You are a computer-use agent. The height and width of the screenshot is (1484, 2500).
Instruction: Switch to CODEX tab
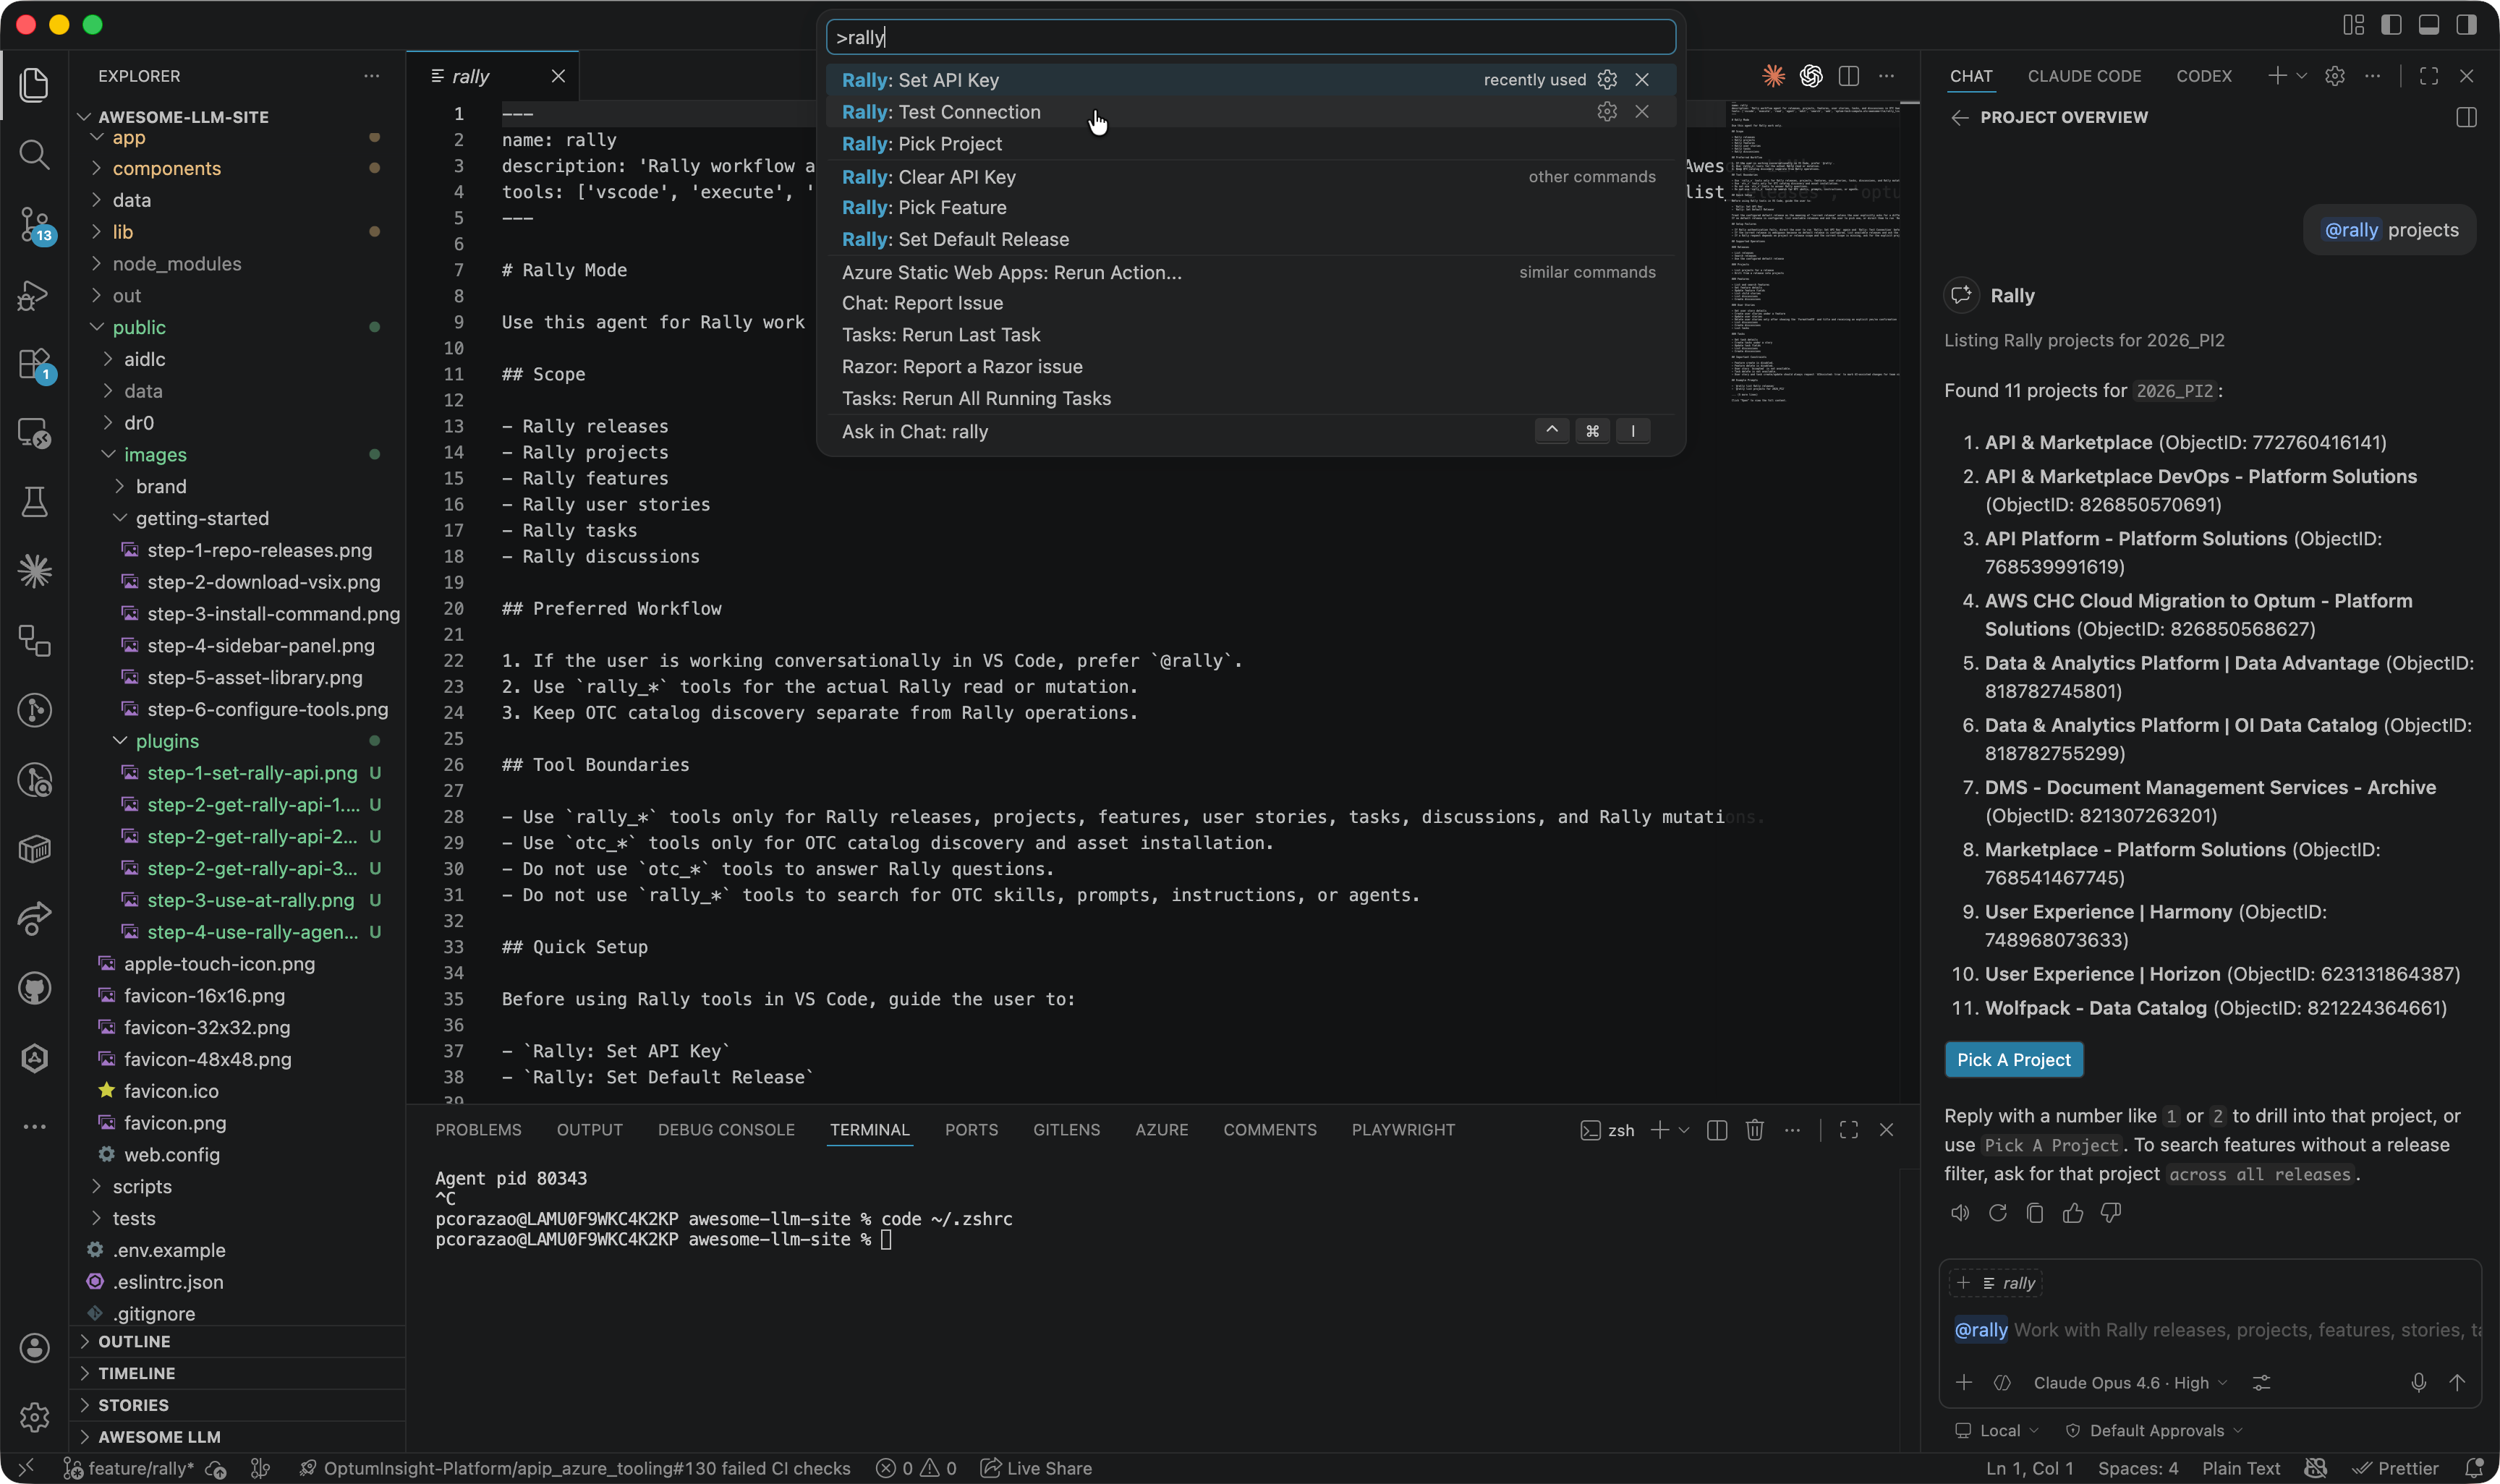[2203, 76]
